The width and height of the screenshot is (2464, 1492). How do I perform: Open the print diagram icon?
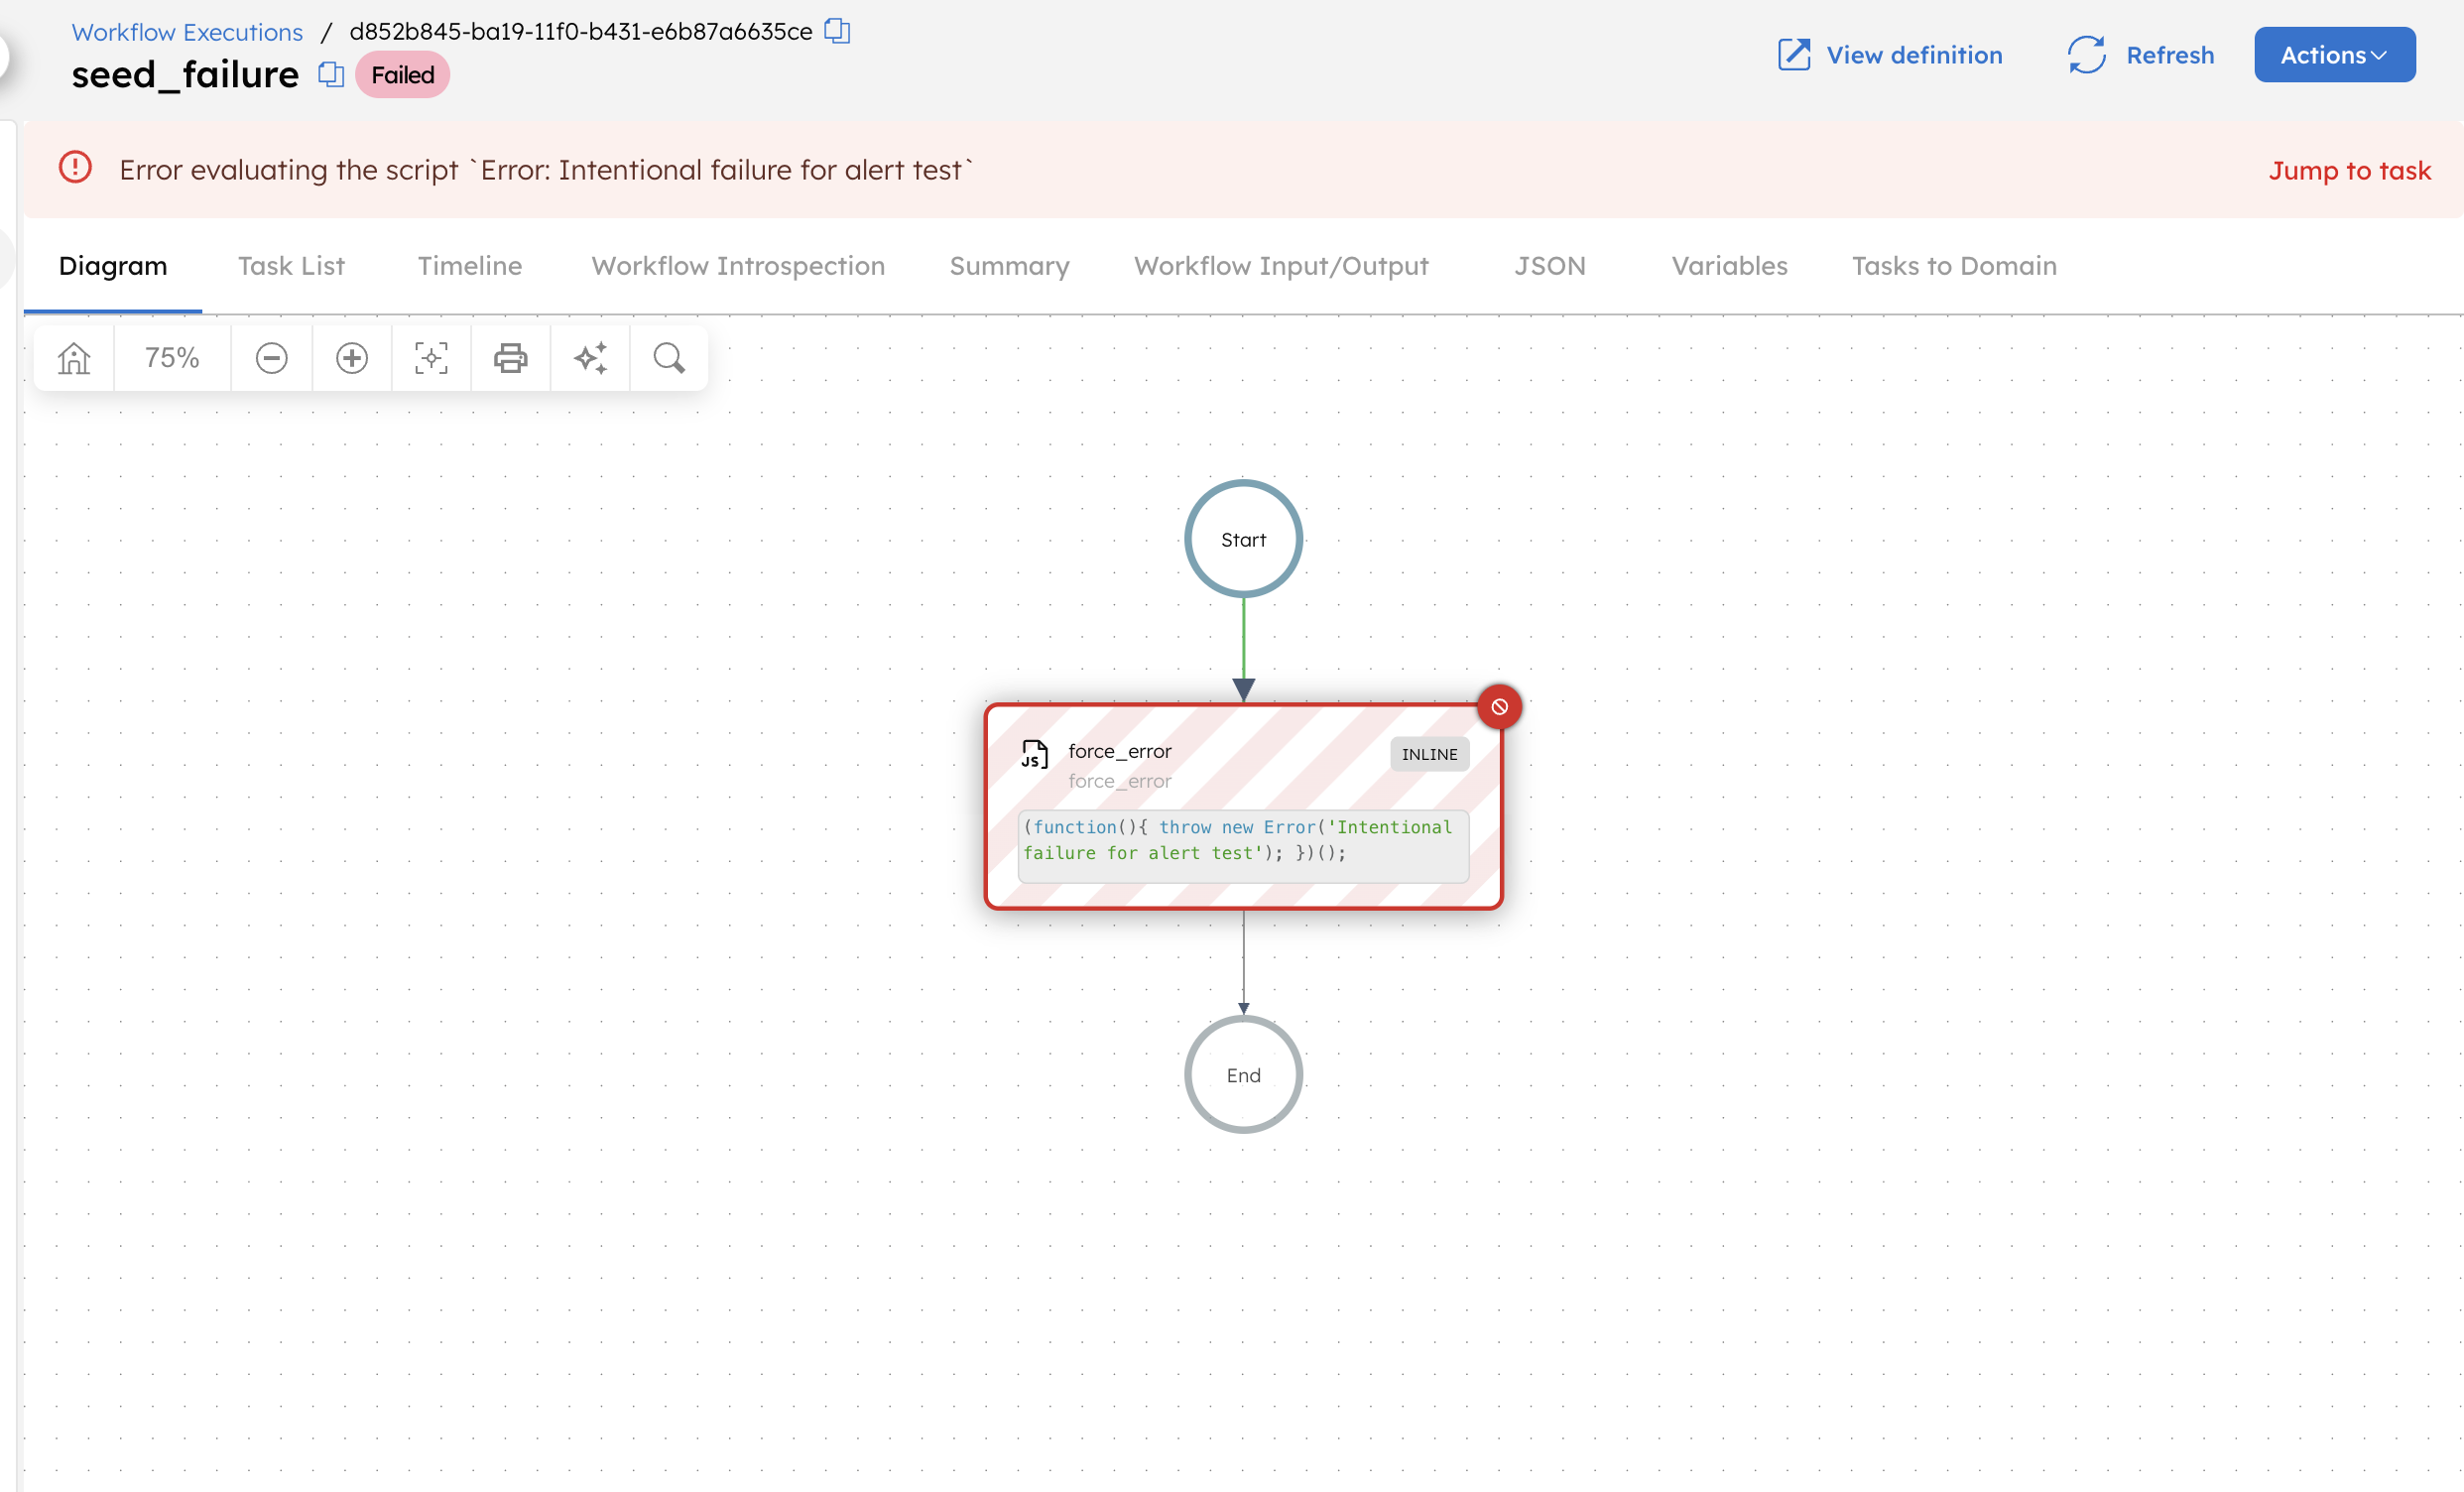point(510,357)
